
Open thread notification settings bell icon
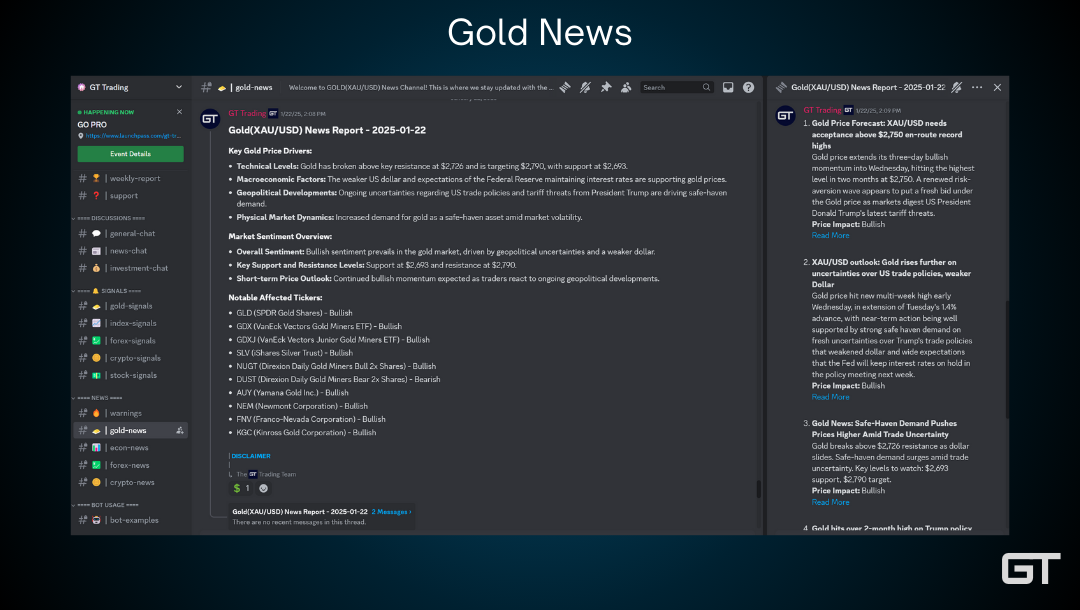pos(957,87)
